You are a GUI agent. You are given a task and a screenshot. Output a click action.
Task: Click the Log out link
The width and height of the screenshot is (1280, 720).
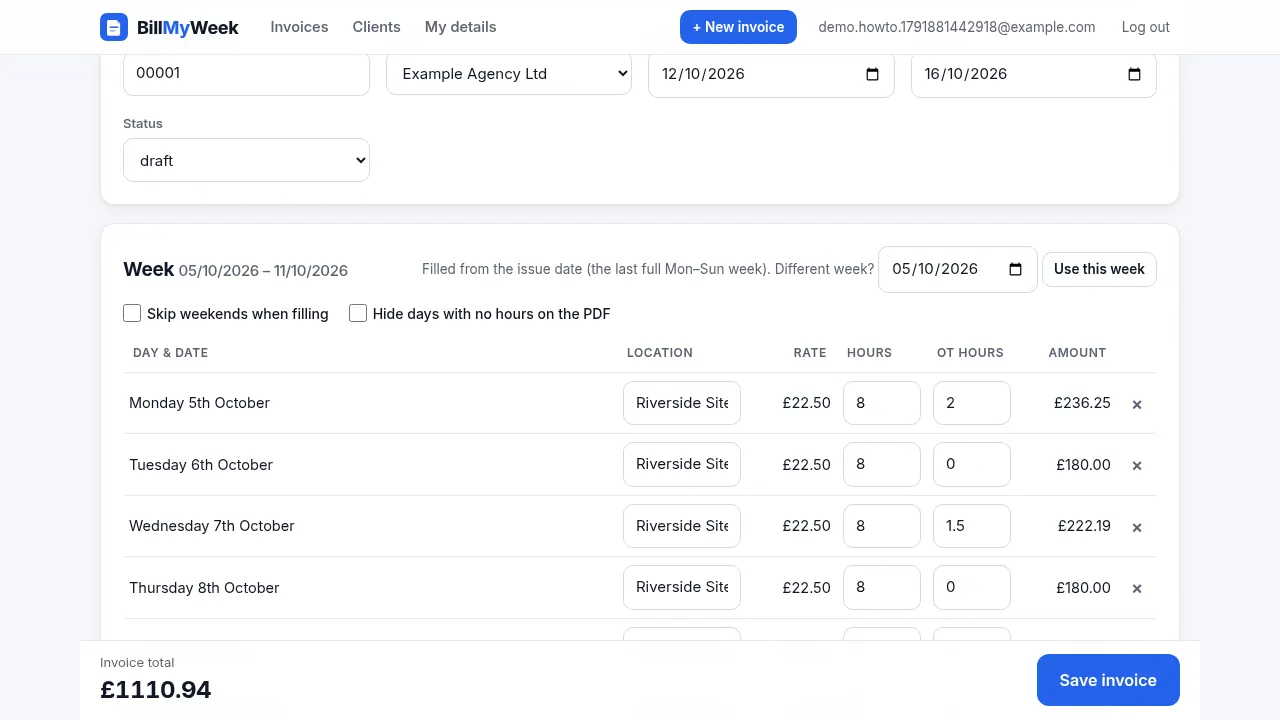1145,27
